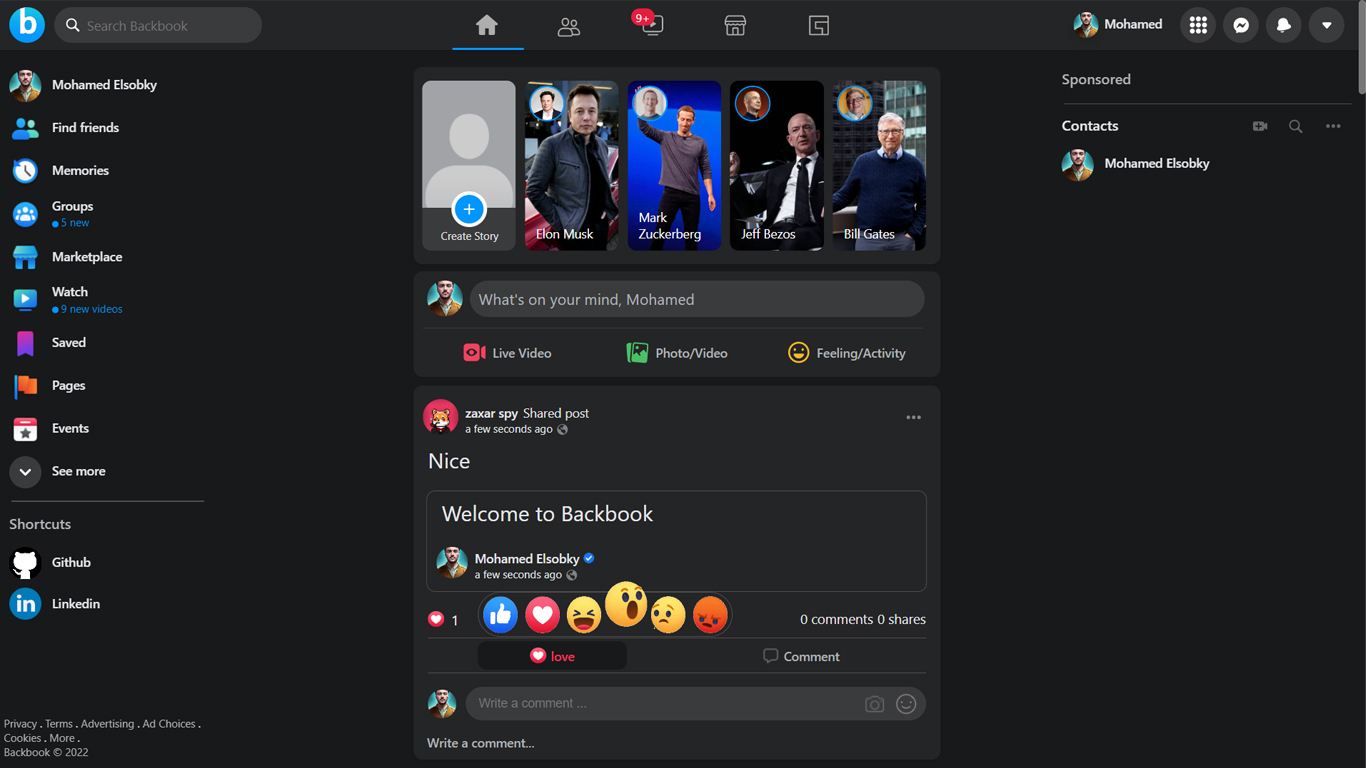
Task: Open zaxar spy's profile name
Action: click(x=491, y=413)
